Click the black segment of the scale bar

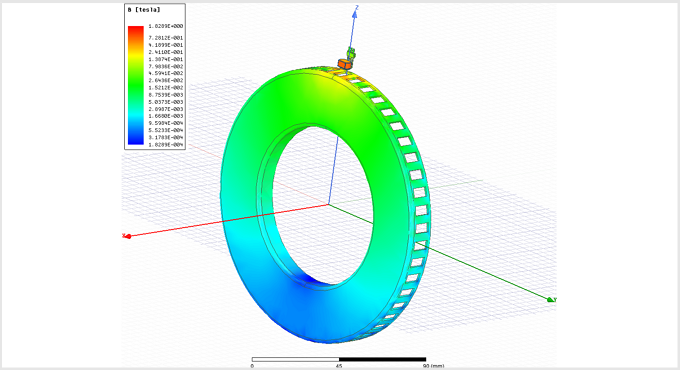pyautogui.click(x=382, y=359)
